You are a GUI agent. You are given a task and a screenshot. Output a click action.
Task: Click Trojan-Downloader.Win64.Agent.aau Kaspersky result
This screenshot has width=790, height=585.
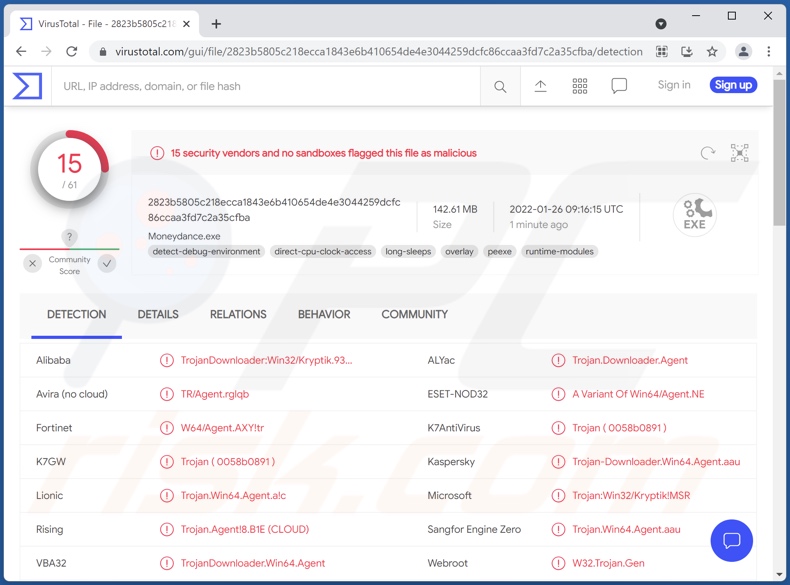(x=656, y=462)
